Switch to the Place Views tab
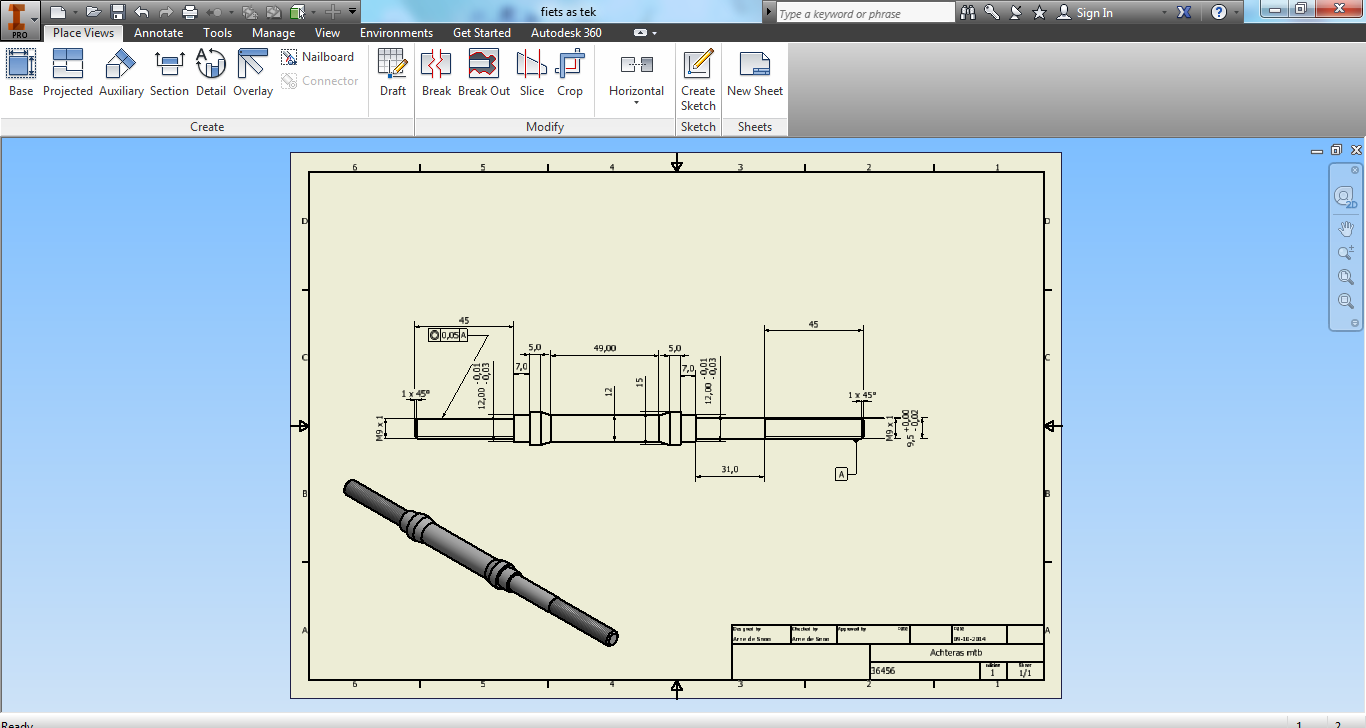Viewport: 1366px width, 728px height. [83, 33]
